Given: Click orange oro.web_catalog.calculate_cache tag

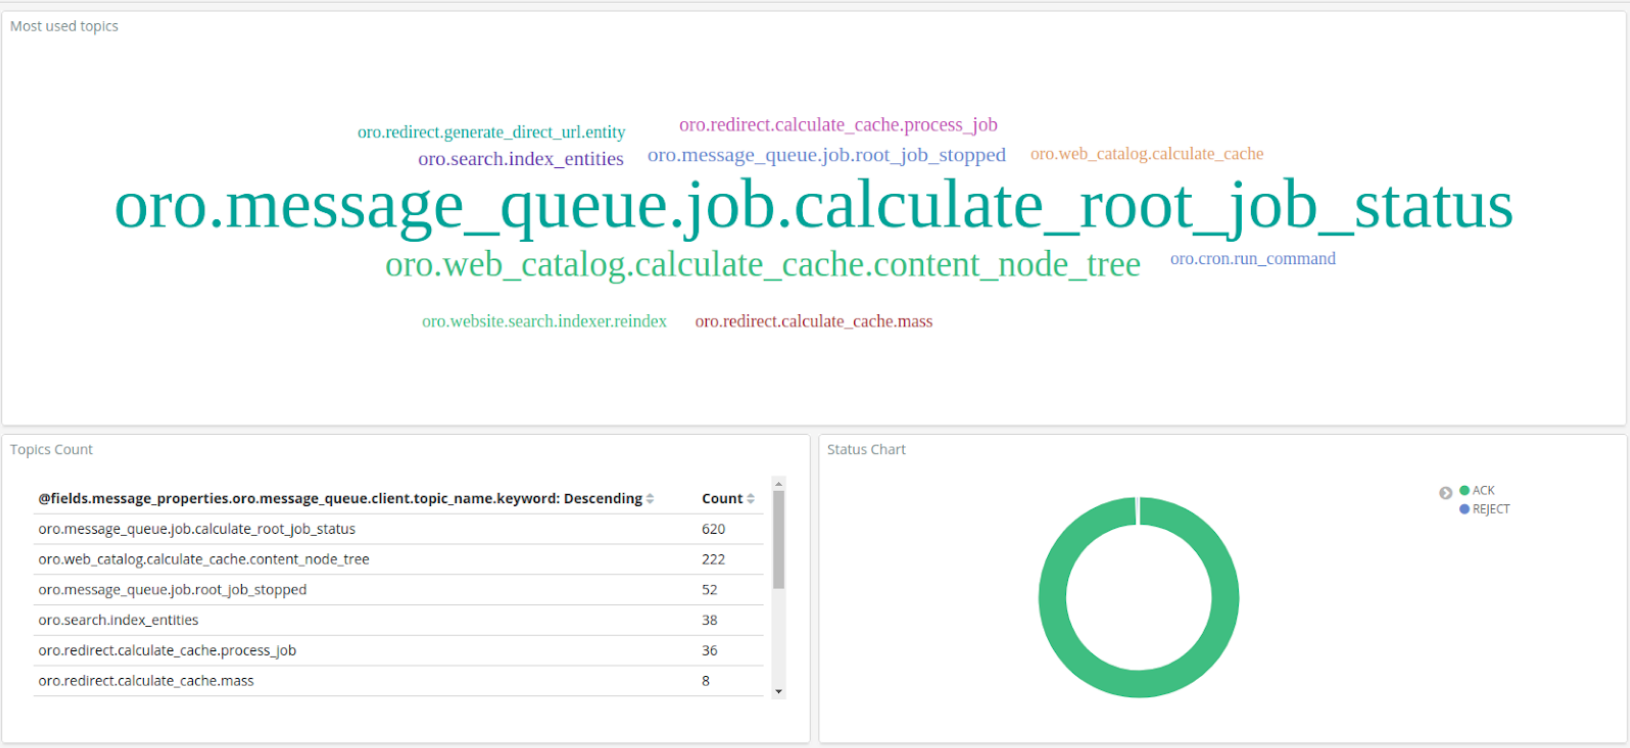Looking at the screenshot, I should pos(1146,154).
